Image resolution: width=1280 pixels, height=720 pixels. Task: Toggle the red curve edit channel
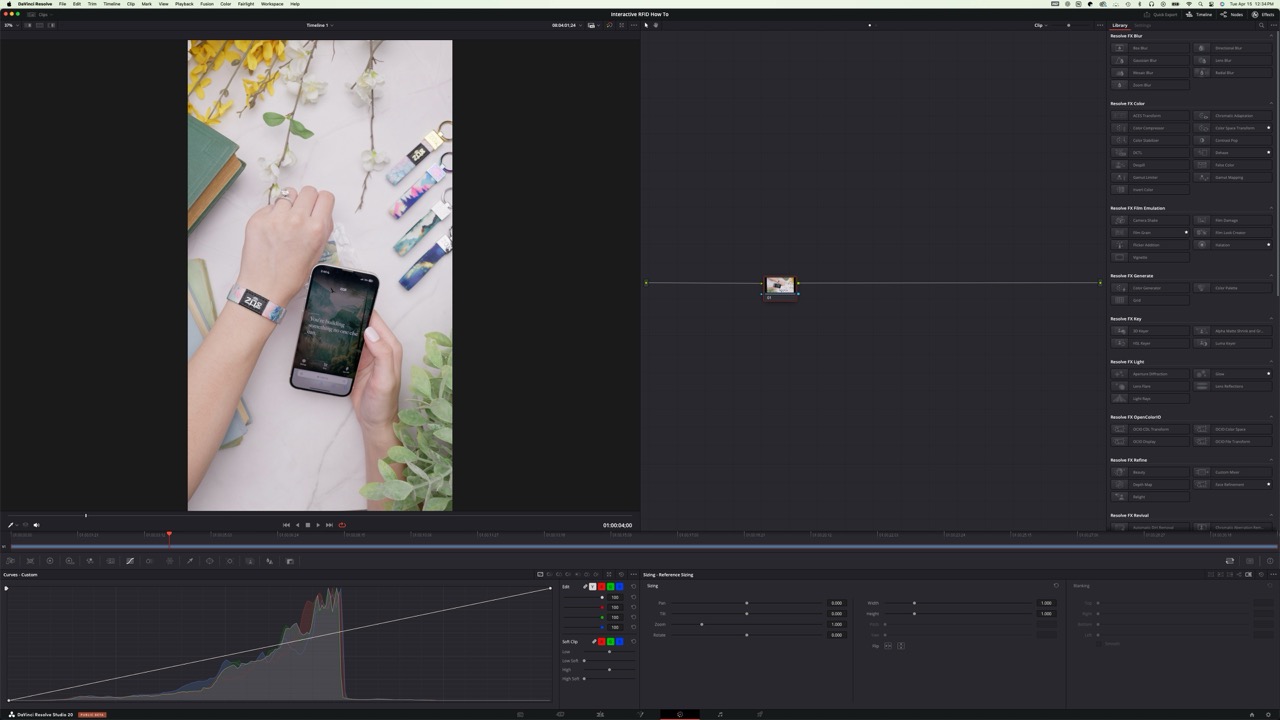(x=601, y=586)
